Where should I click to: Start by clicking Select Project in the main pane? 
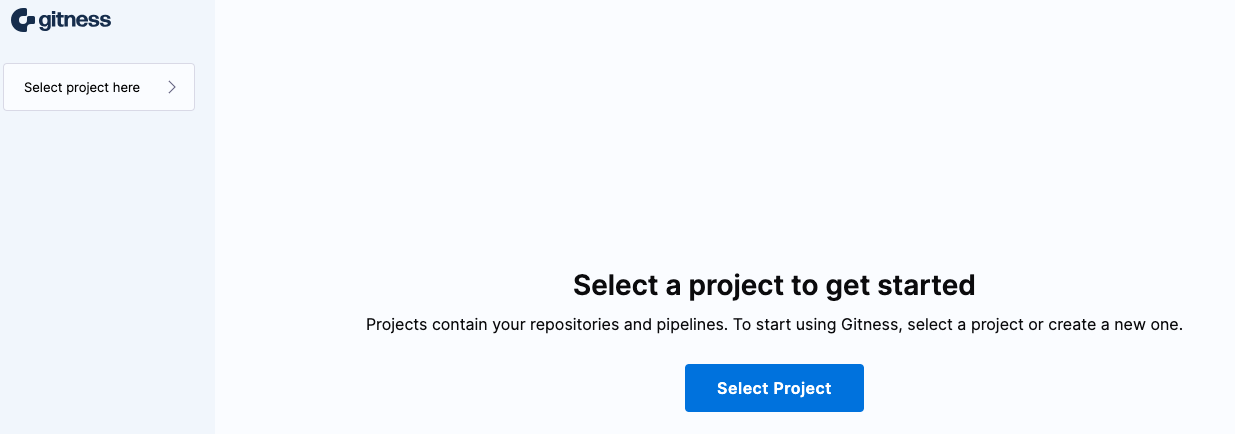tap(774, 388)
